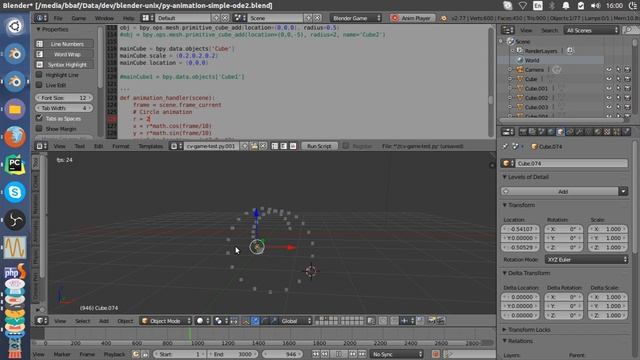Collapse the Properties panel in text editor
640x360 pixels.
point(39,29)
